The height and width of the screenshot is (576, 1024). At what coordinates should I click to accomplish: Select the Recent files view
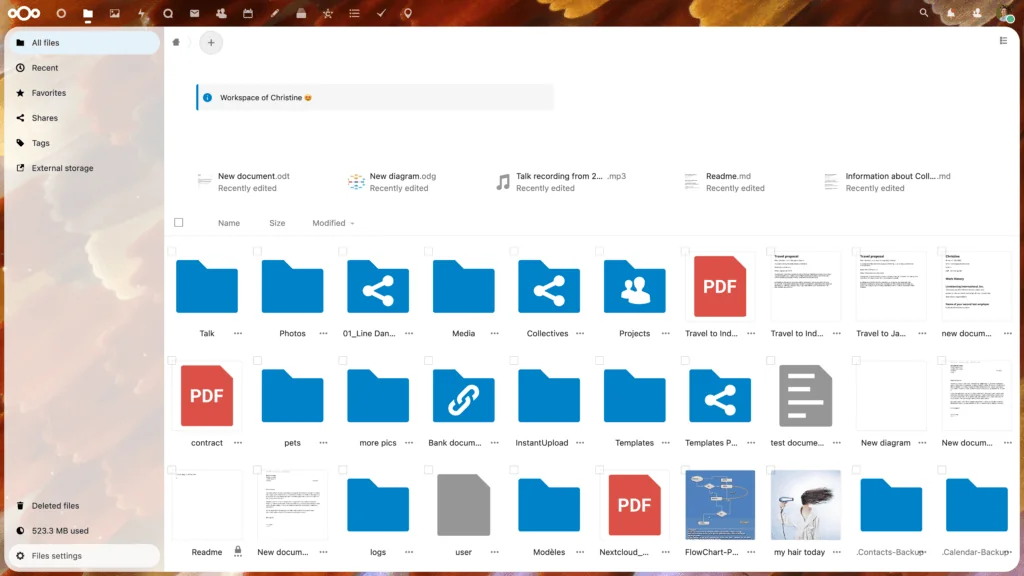coord(84,68)
